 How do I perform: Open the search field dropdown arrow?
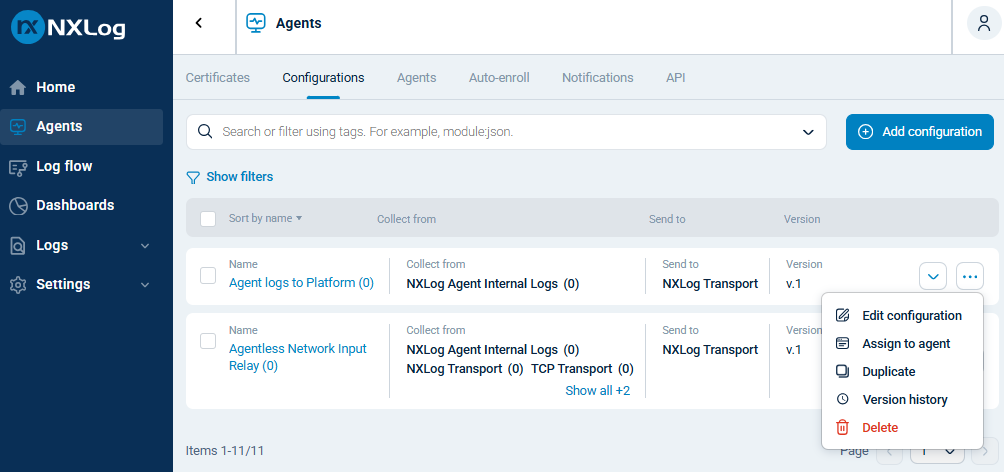pos(808,132)
